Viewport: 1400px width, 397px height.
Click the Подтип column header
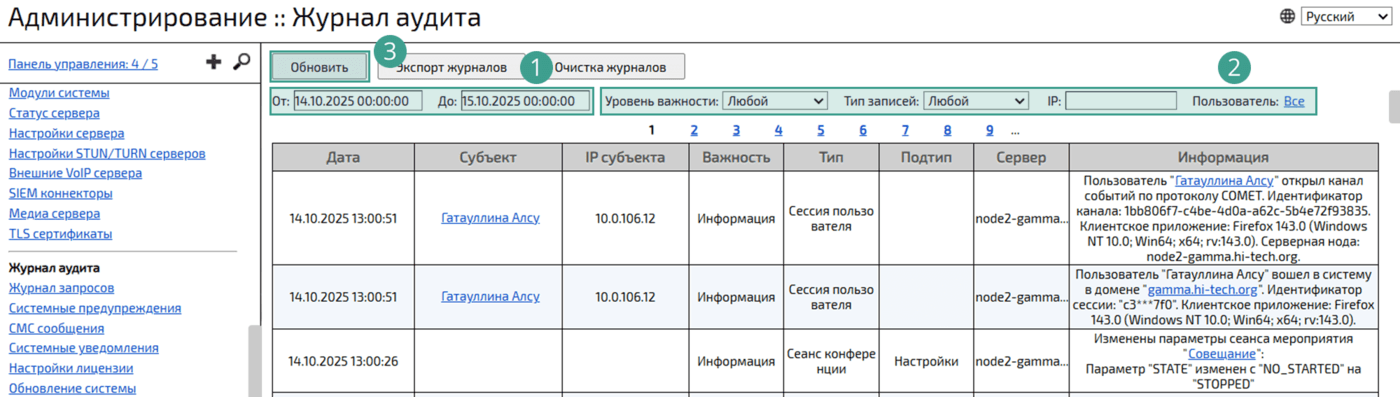point(926,157)
